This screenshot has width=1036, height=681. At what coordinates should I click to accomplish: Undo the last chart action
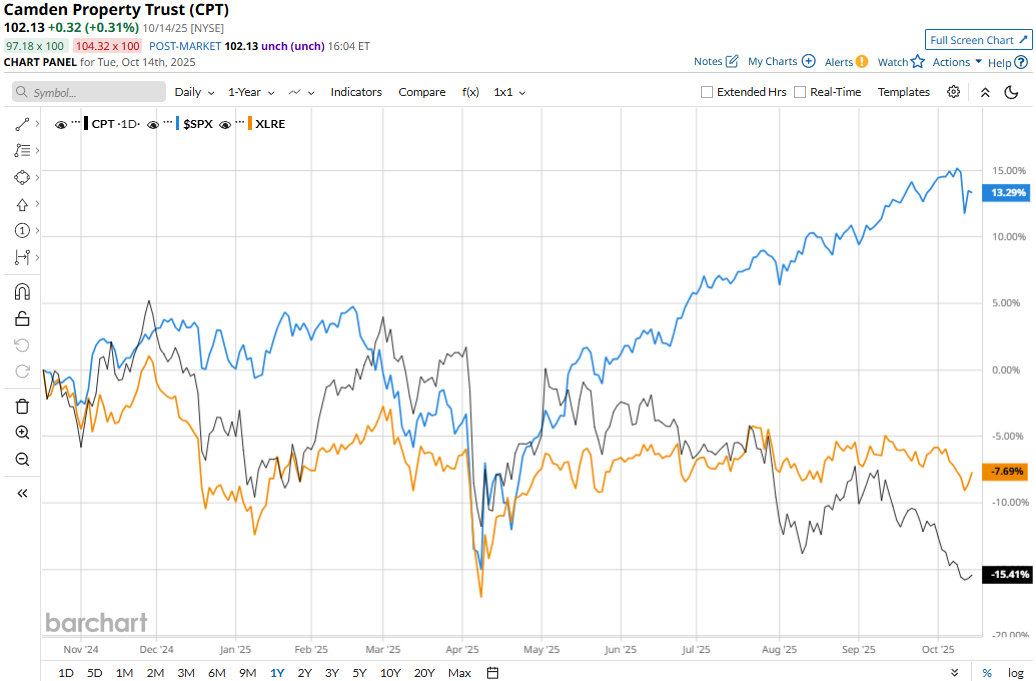point(22,345)
